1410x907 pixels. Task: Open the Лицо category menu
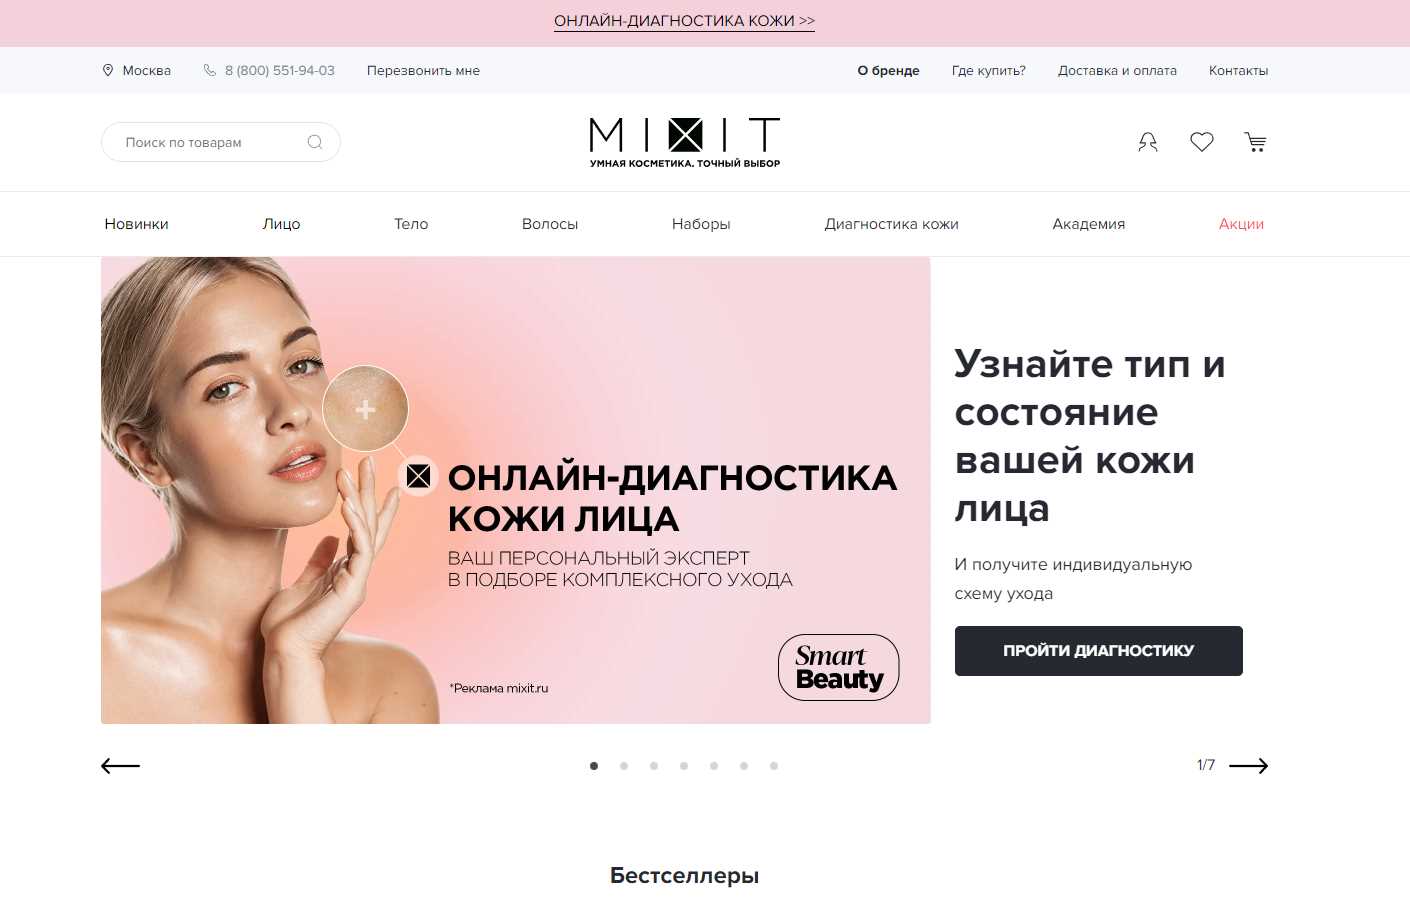[281, 224]
